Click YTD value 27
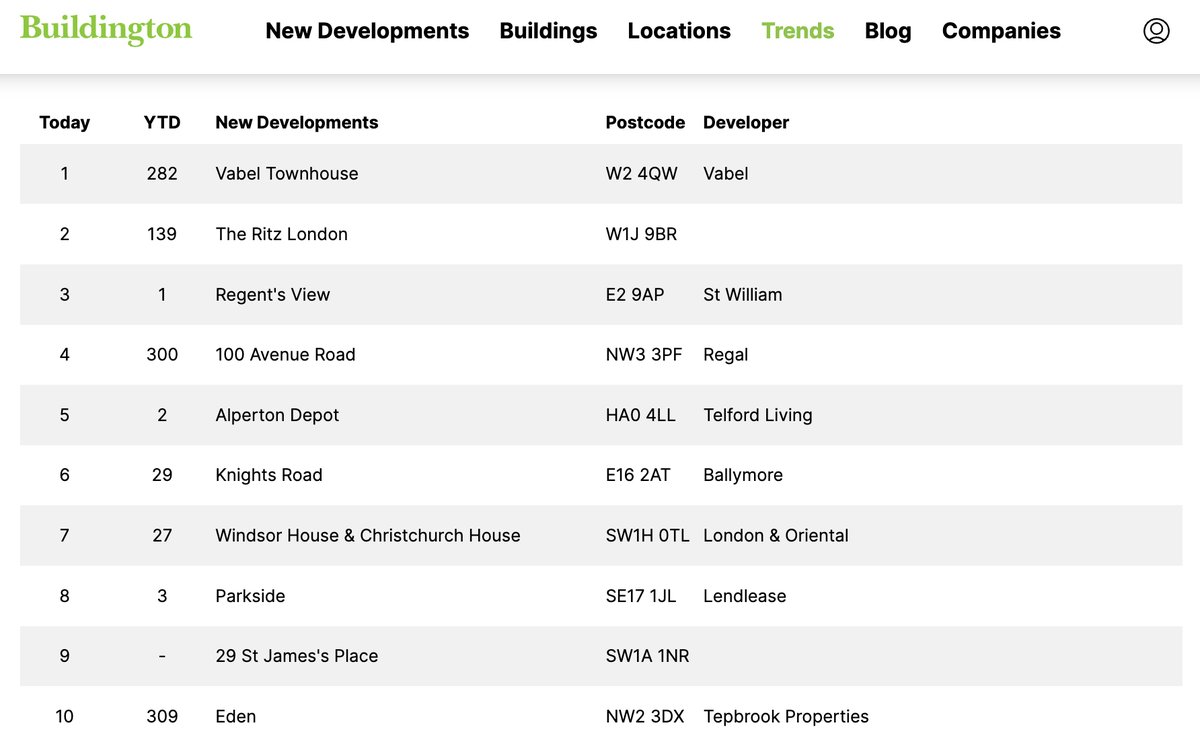The height and width of the screenshot is (744, 1200). (x=162, y=536)
